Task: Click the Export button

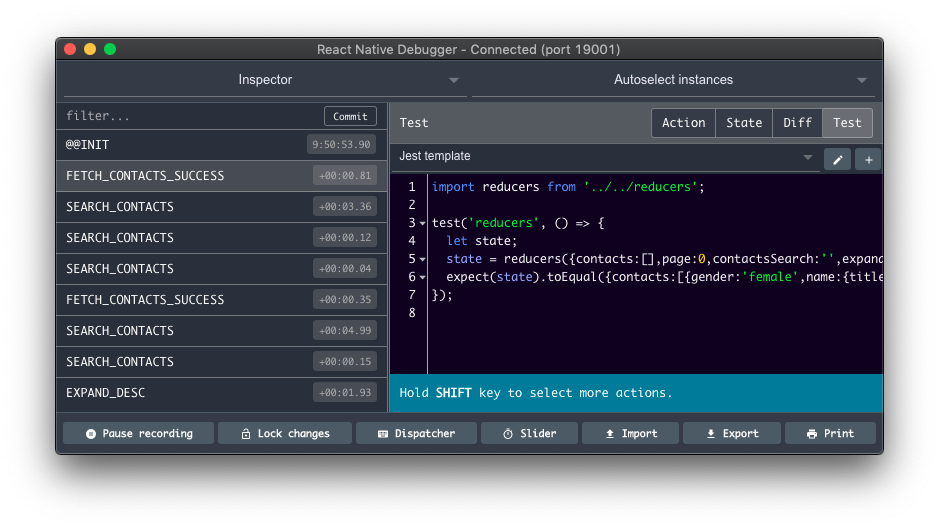Action: [x=731, y=433]
